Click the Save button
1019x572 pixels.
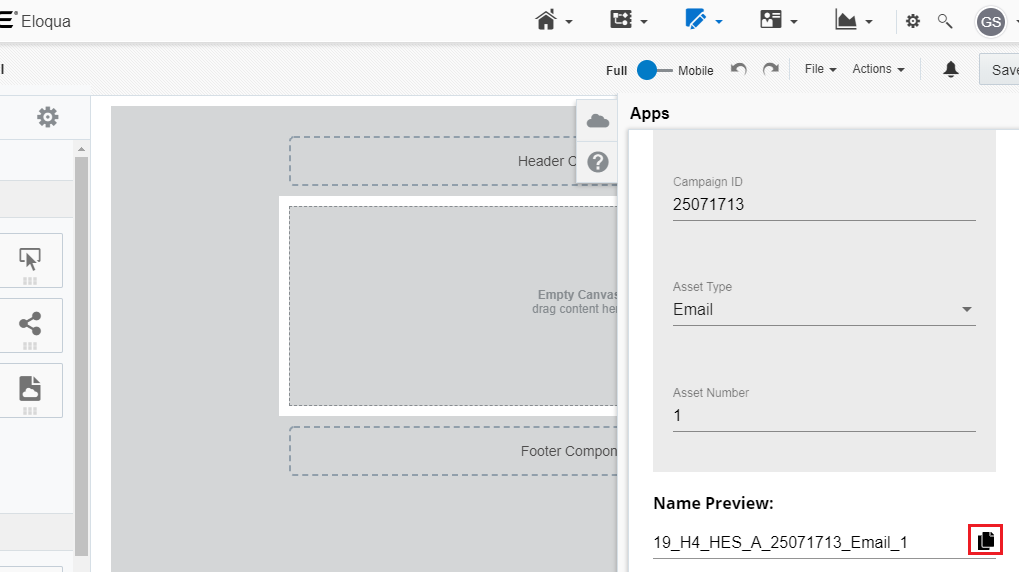click(1000, 70)
